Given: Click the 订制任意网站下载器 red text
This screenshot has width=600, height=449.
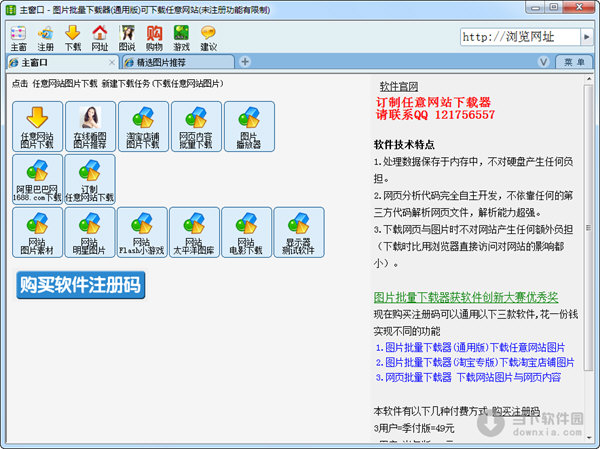Looking at the screenshot, I should (x=433, y=102).
